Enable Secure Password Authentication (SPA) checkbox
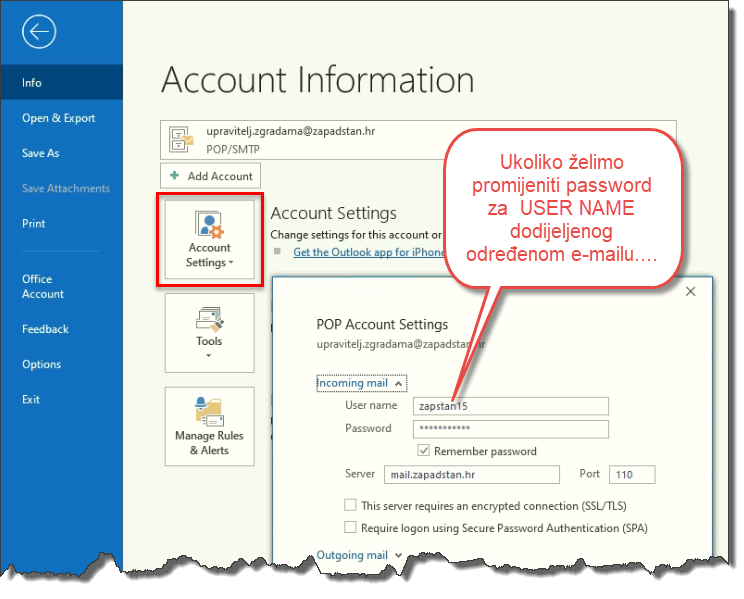Viewport: 744px width, 599px height. tap(350, 527)
